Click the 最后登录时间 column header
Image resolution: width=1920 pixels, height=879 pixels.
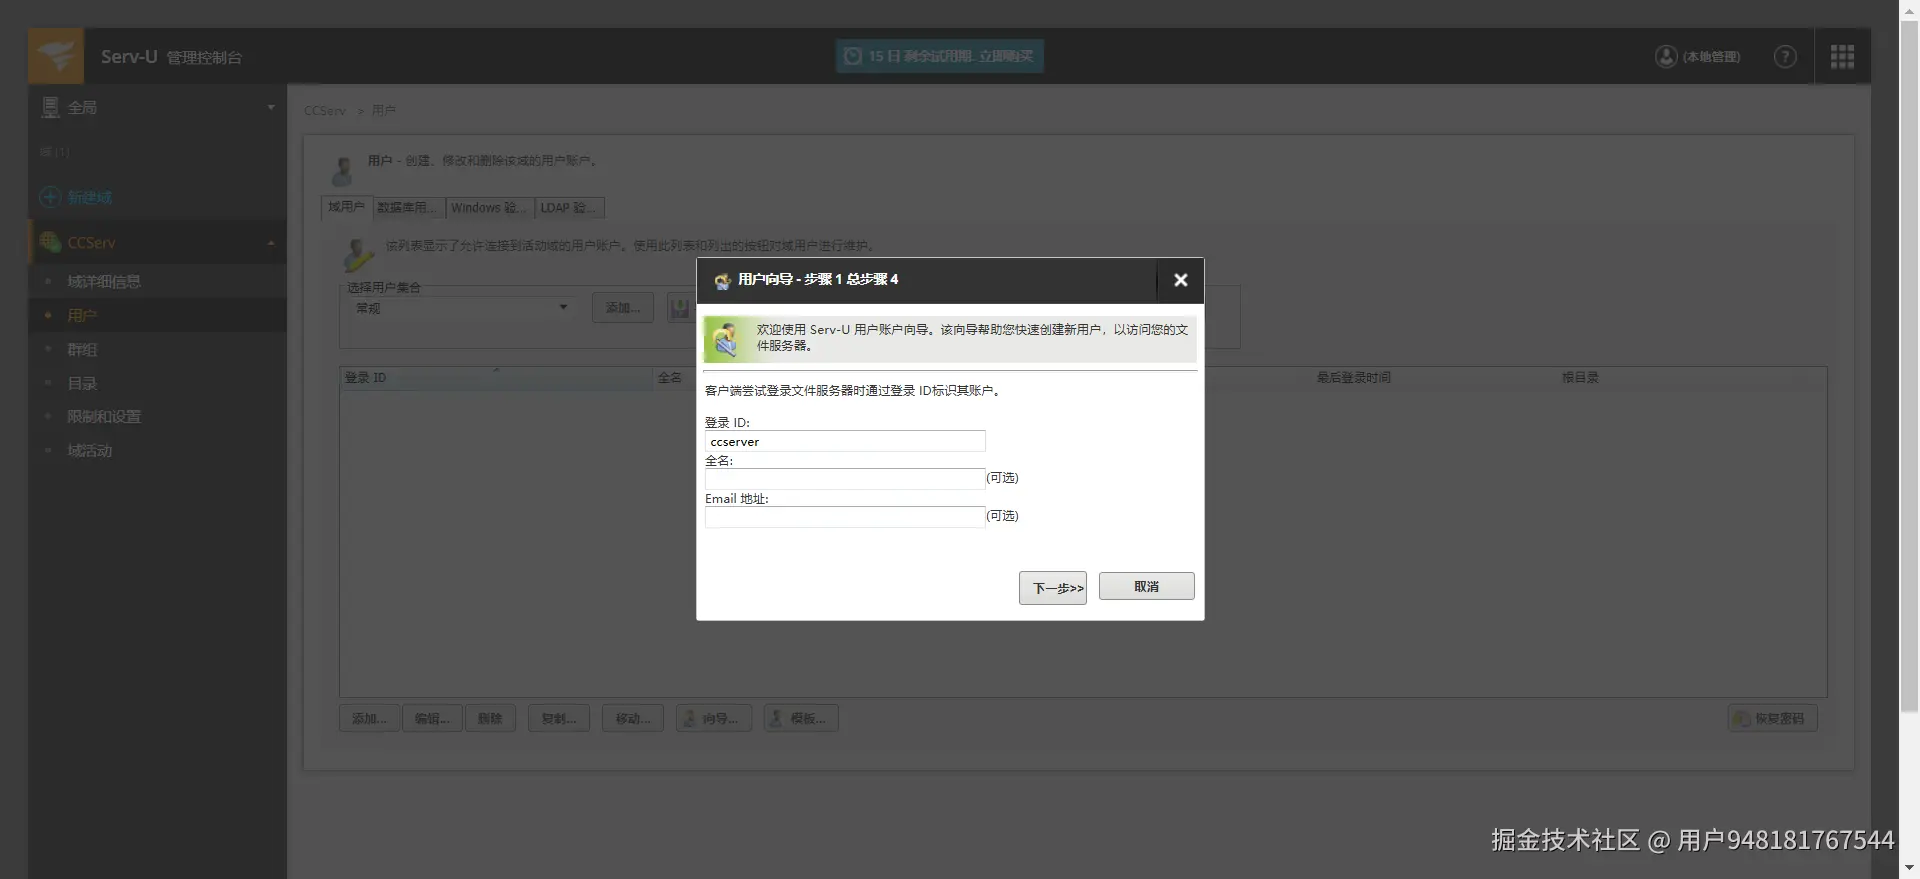(1353, 378)
